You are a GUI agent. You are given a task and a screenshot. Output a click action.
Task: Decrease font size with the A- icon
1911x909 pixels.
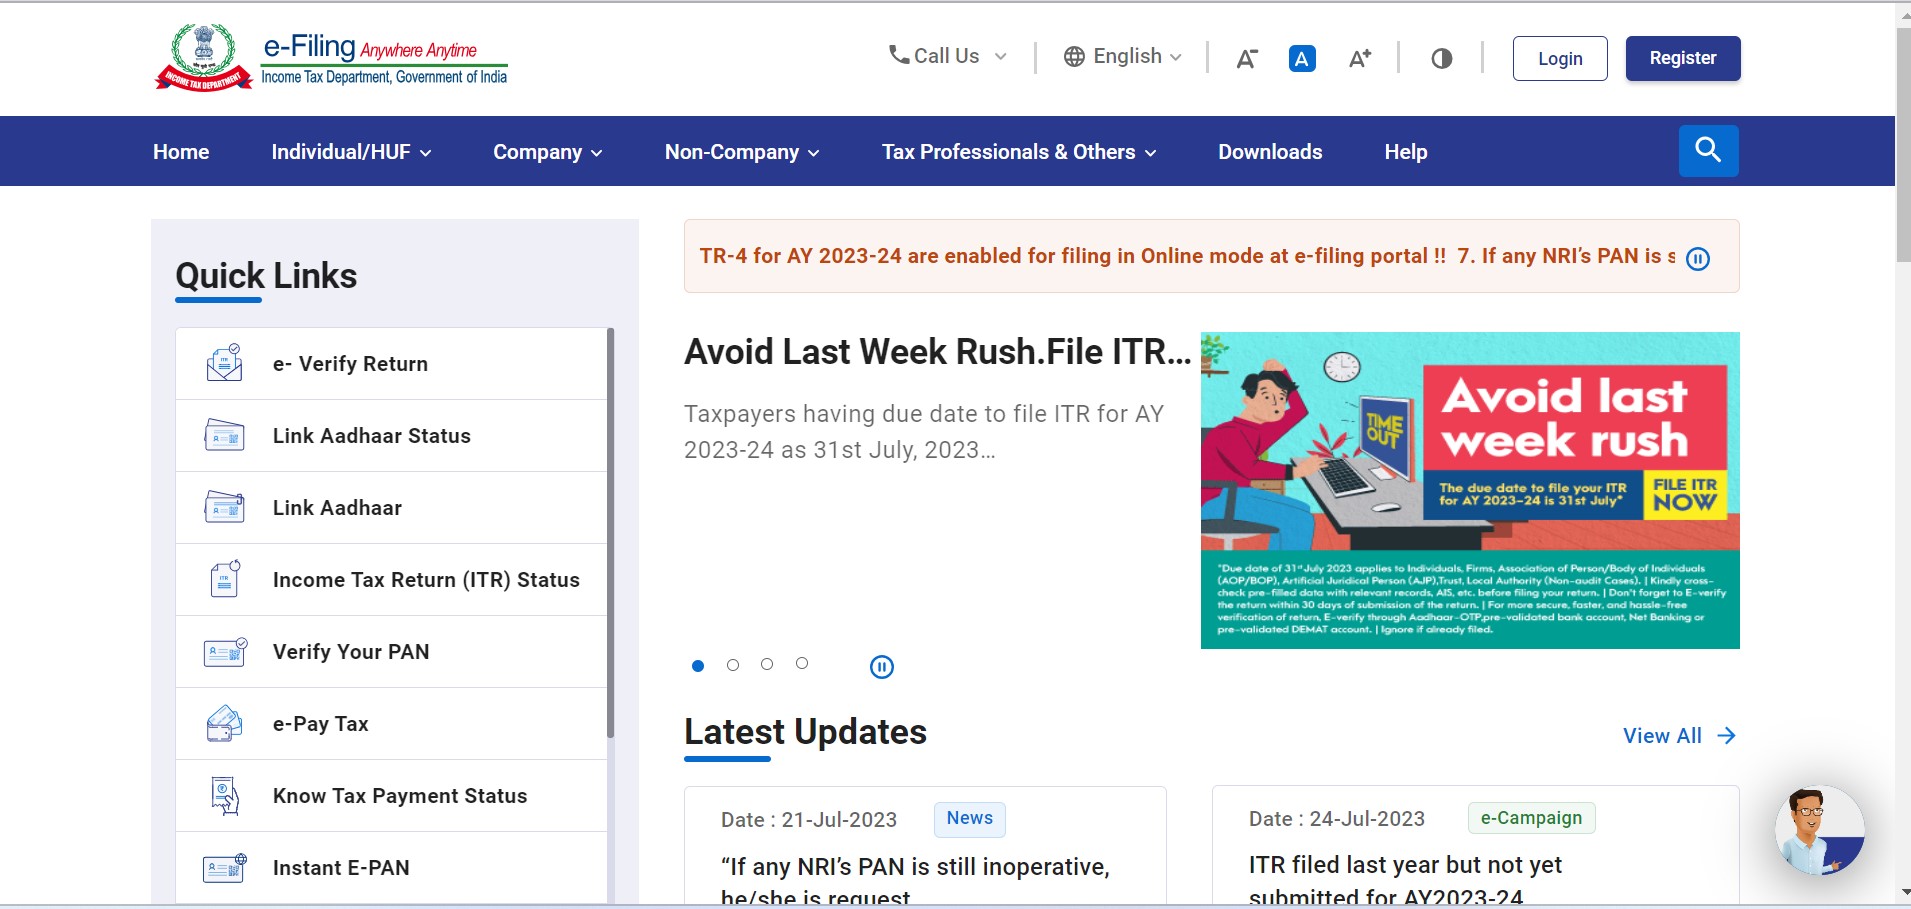(x=1246, y=59)
